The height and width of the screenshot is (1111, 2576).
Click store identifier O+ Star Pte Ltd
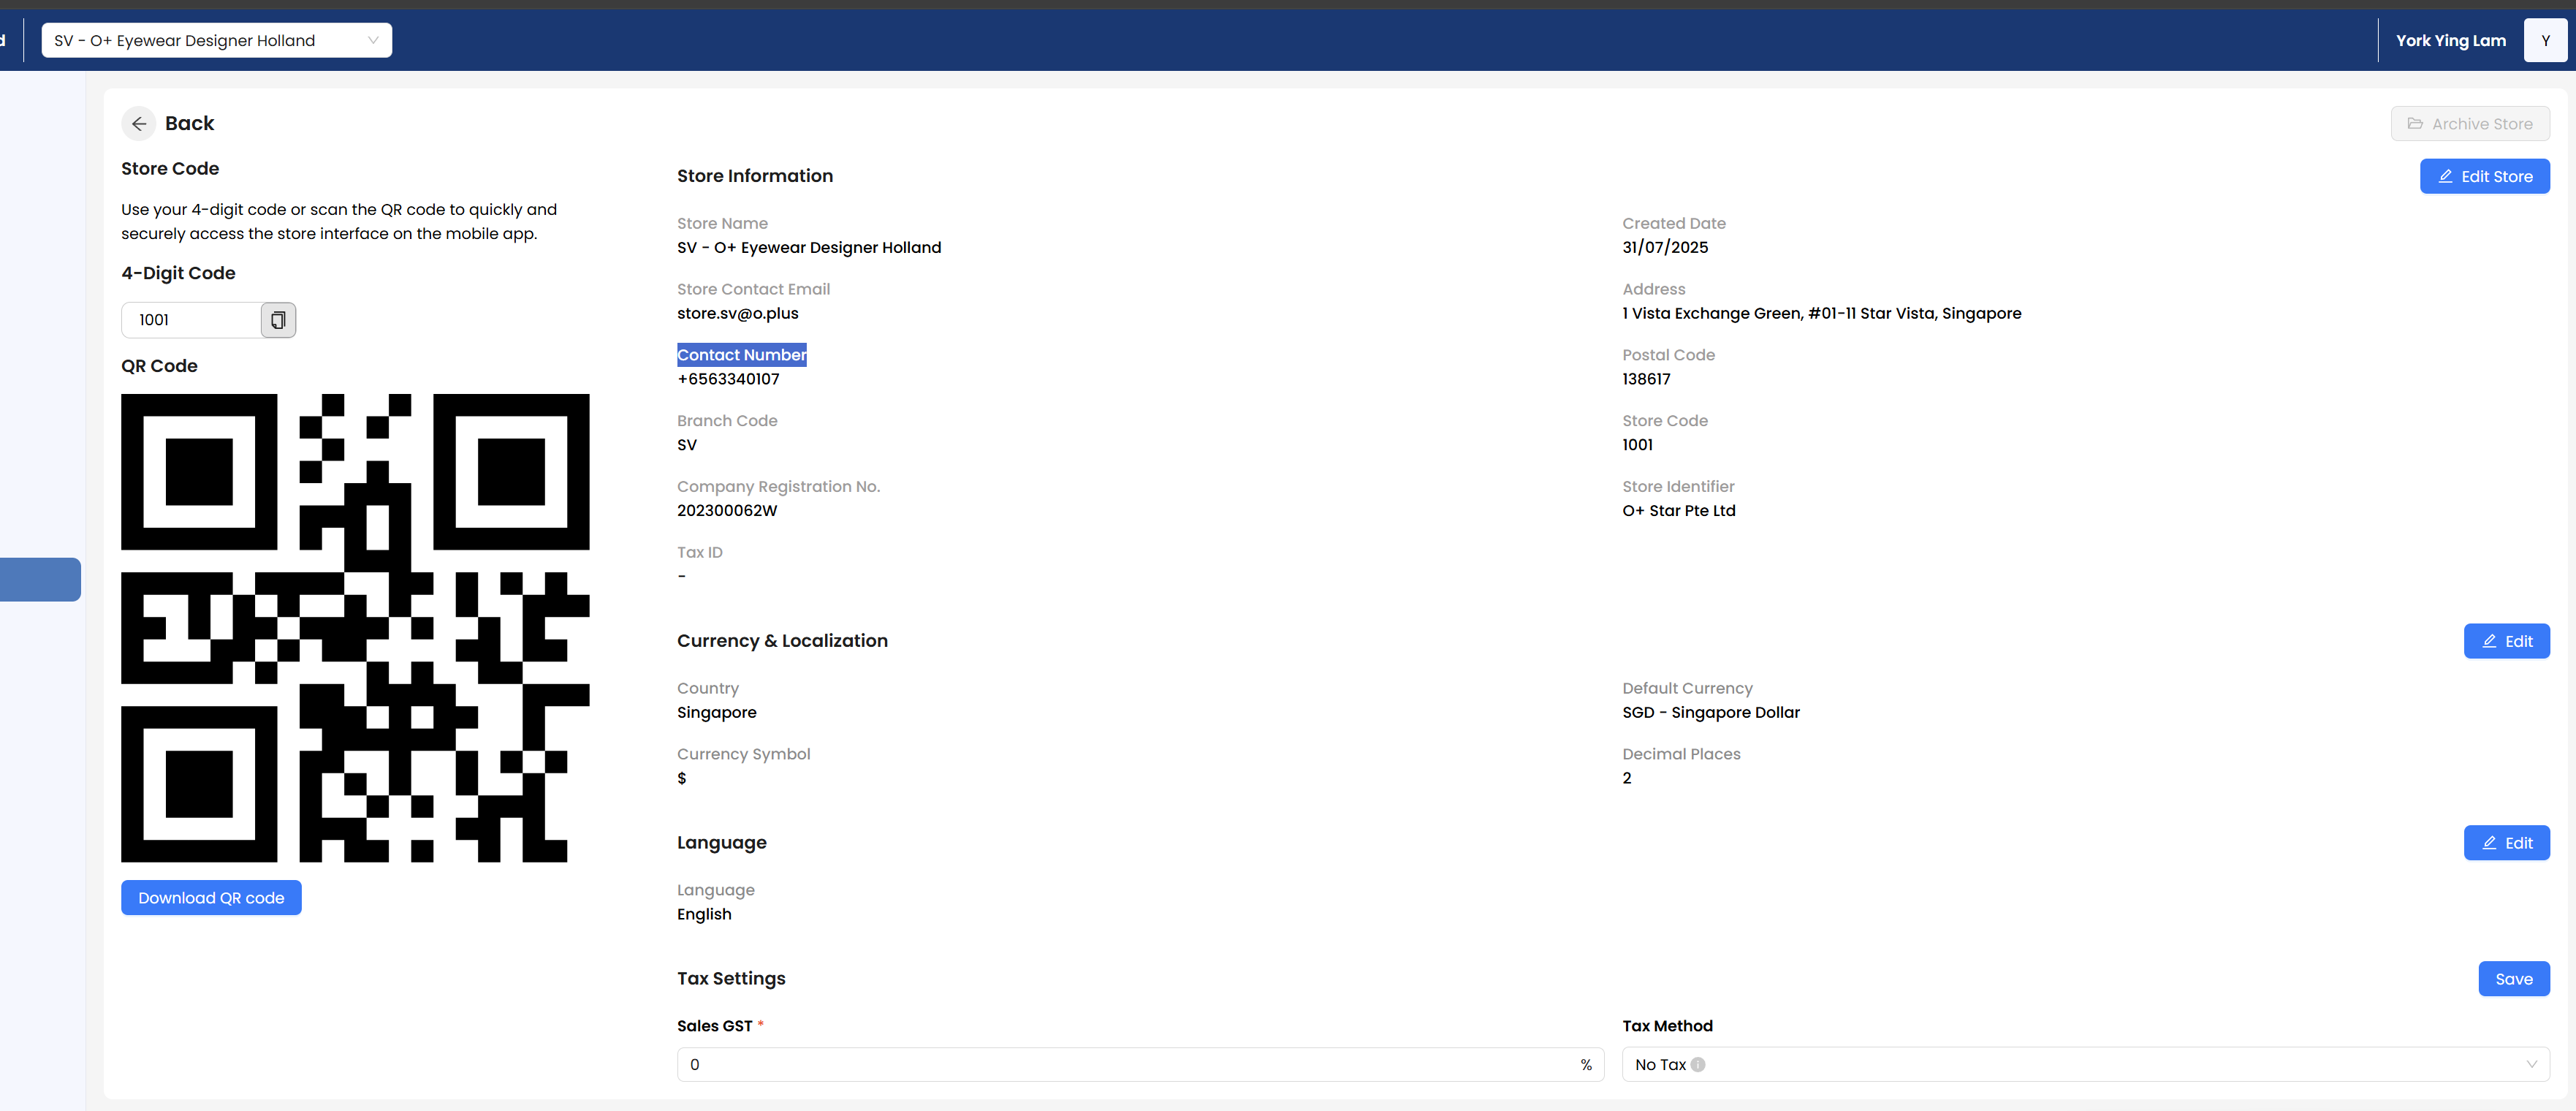point(1679,510)
